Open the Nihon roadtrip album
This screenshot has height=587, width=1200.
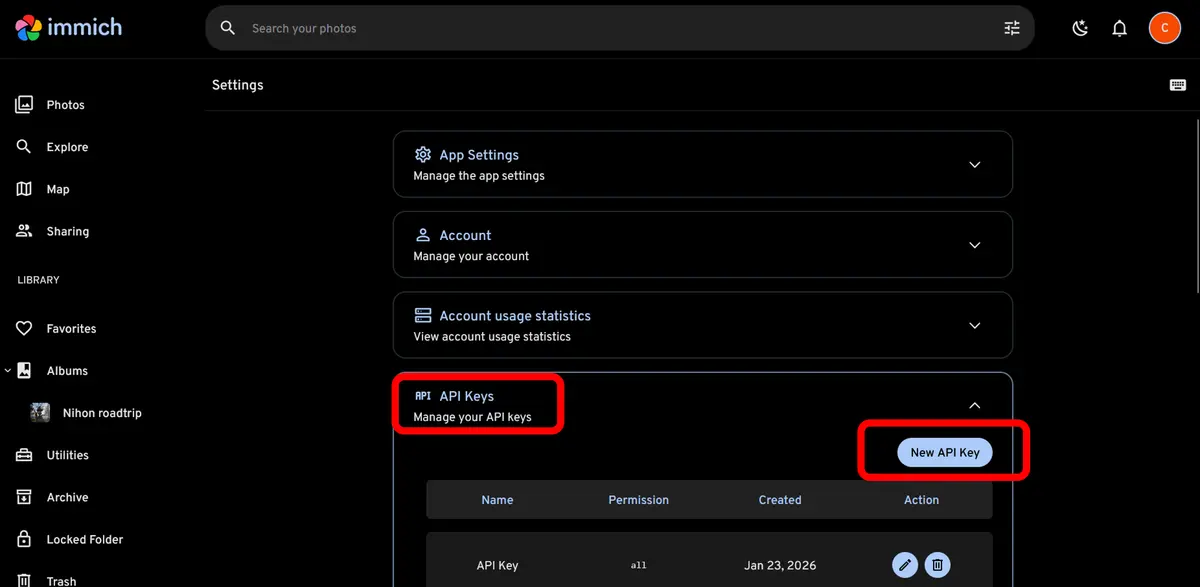coord(101,413)
